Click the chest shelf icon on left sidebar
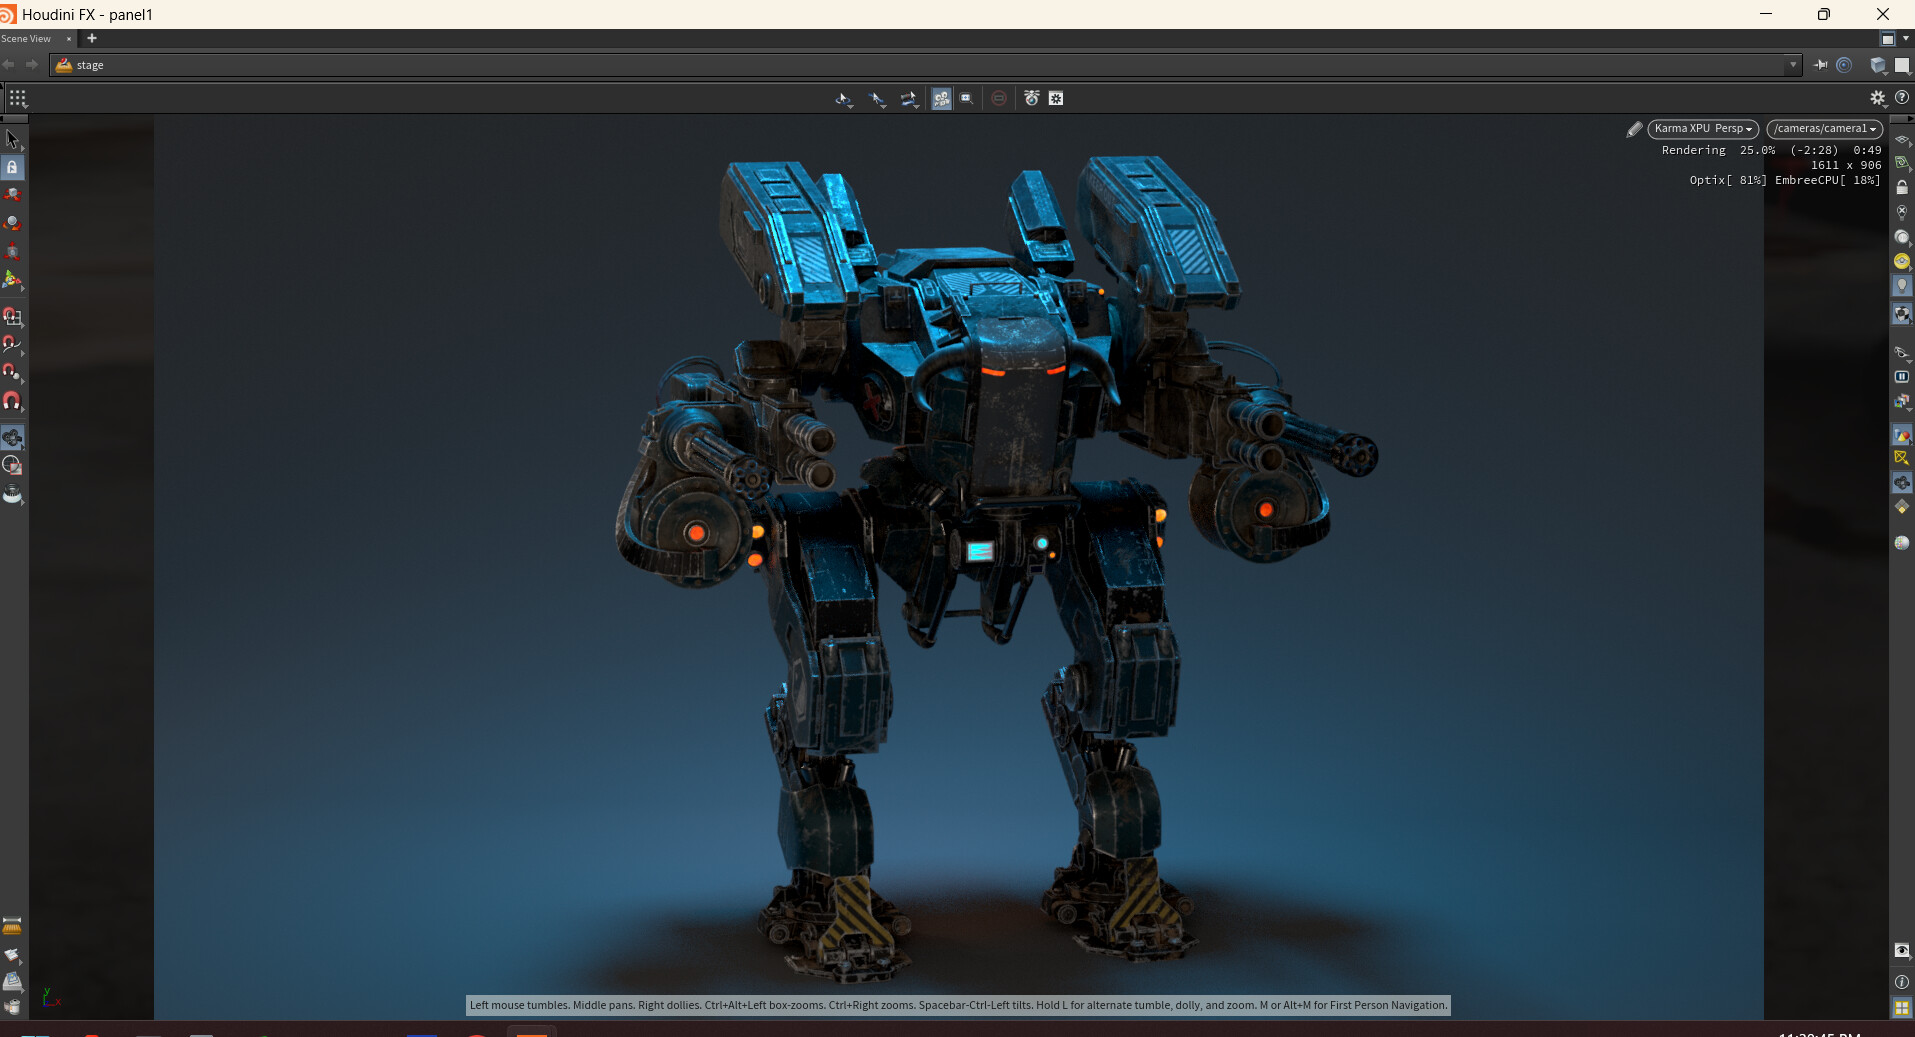This screenshot has height=1037, width=1915. 12,926
